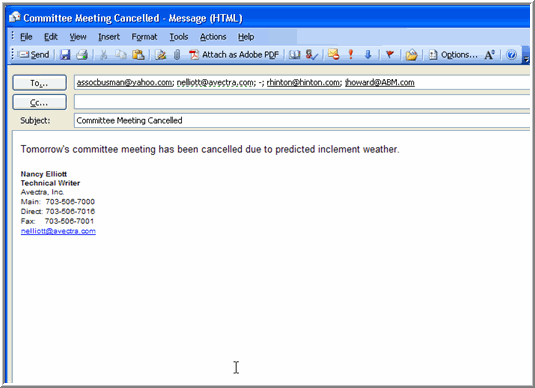The height and width of the screenshot is (388, 535).
Task: Open the Signature insert icon
Action: [160, 55]
